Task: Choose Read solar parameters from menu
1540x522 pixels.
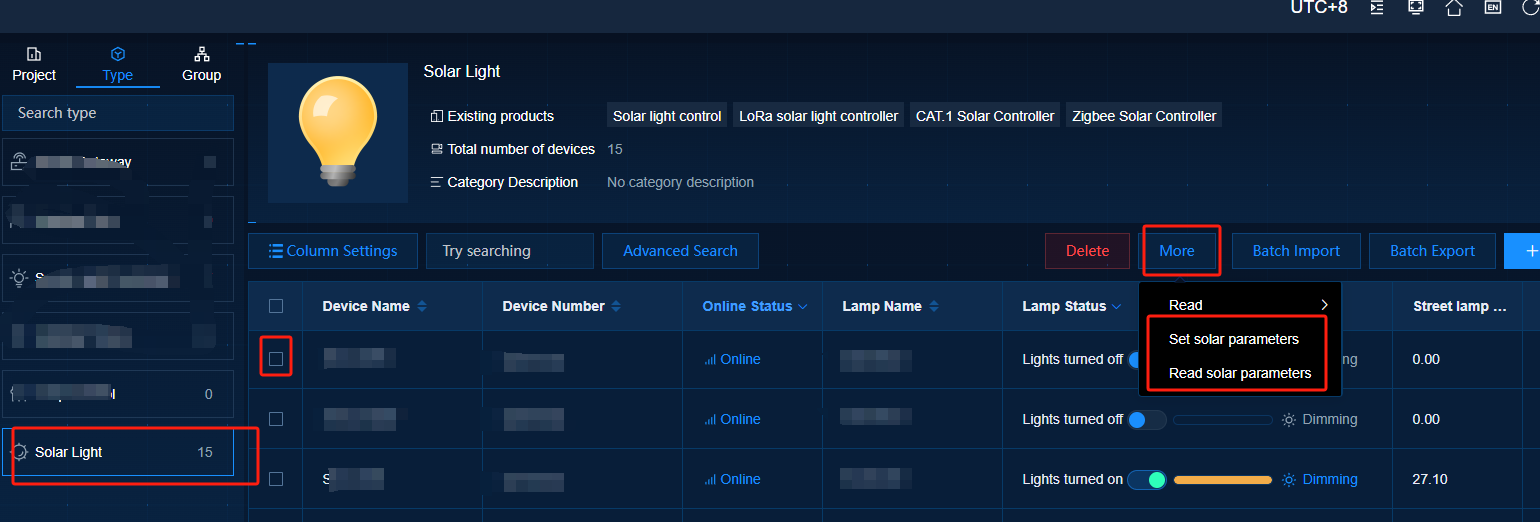Action: point(1239,373)
